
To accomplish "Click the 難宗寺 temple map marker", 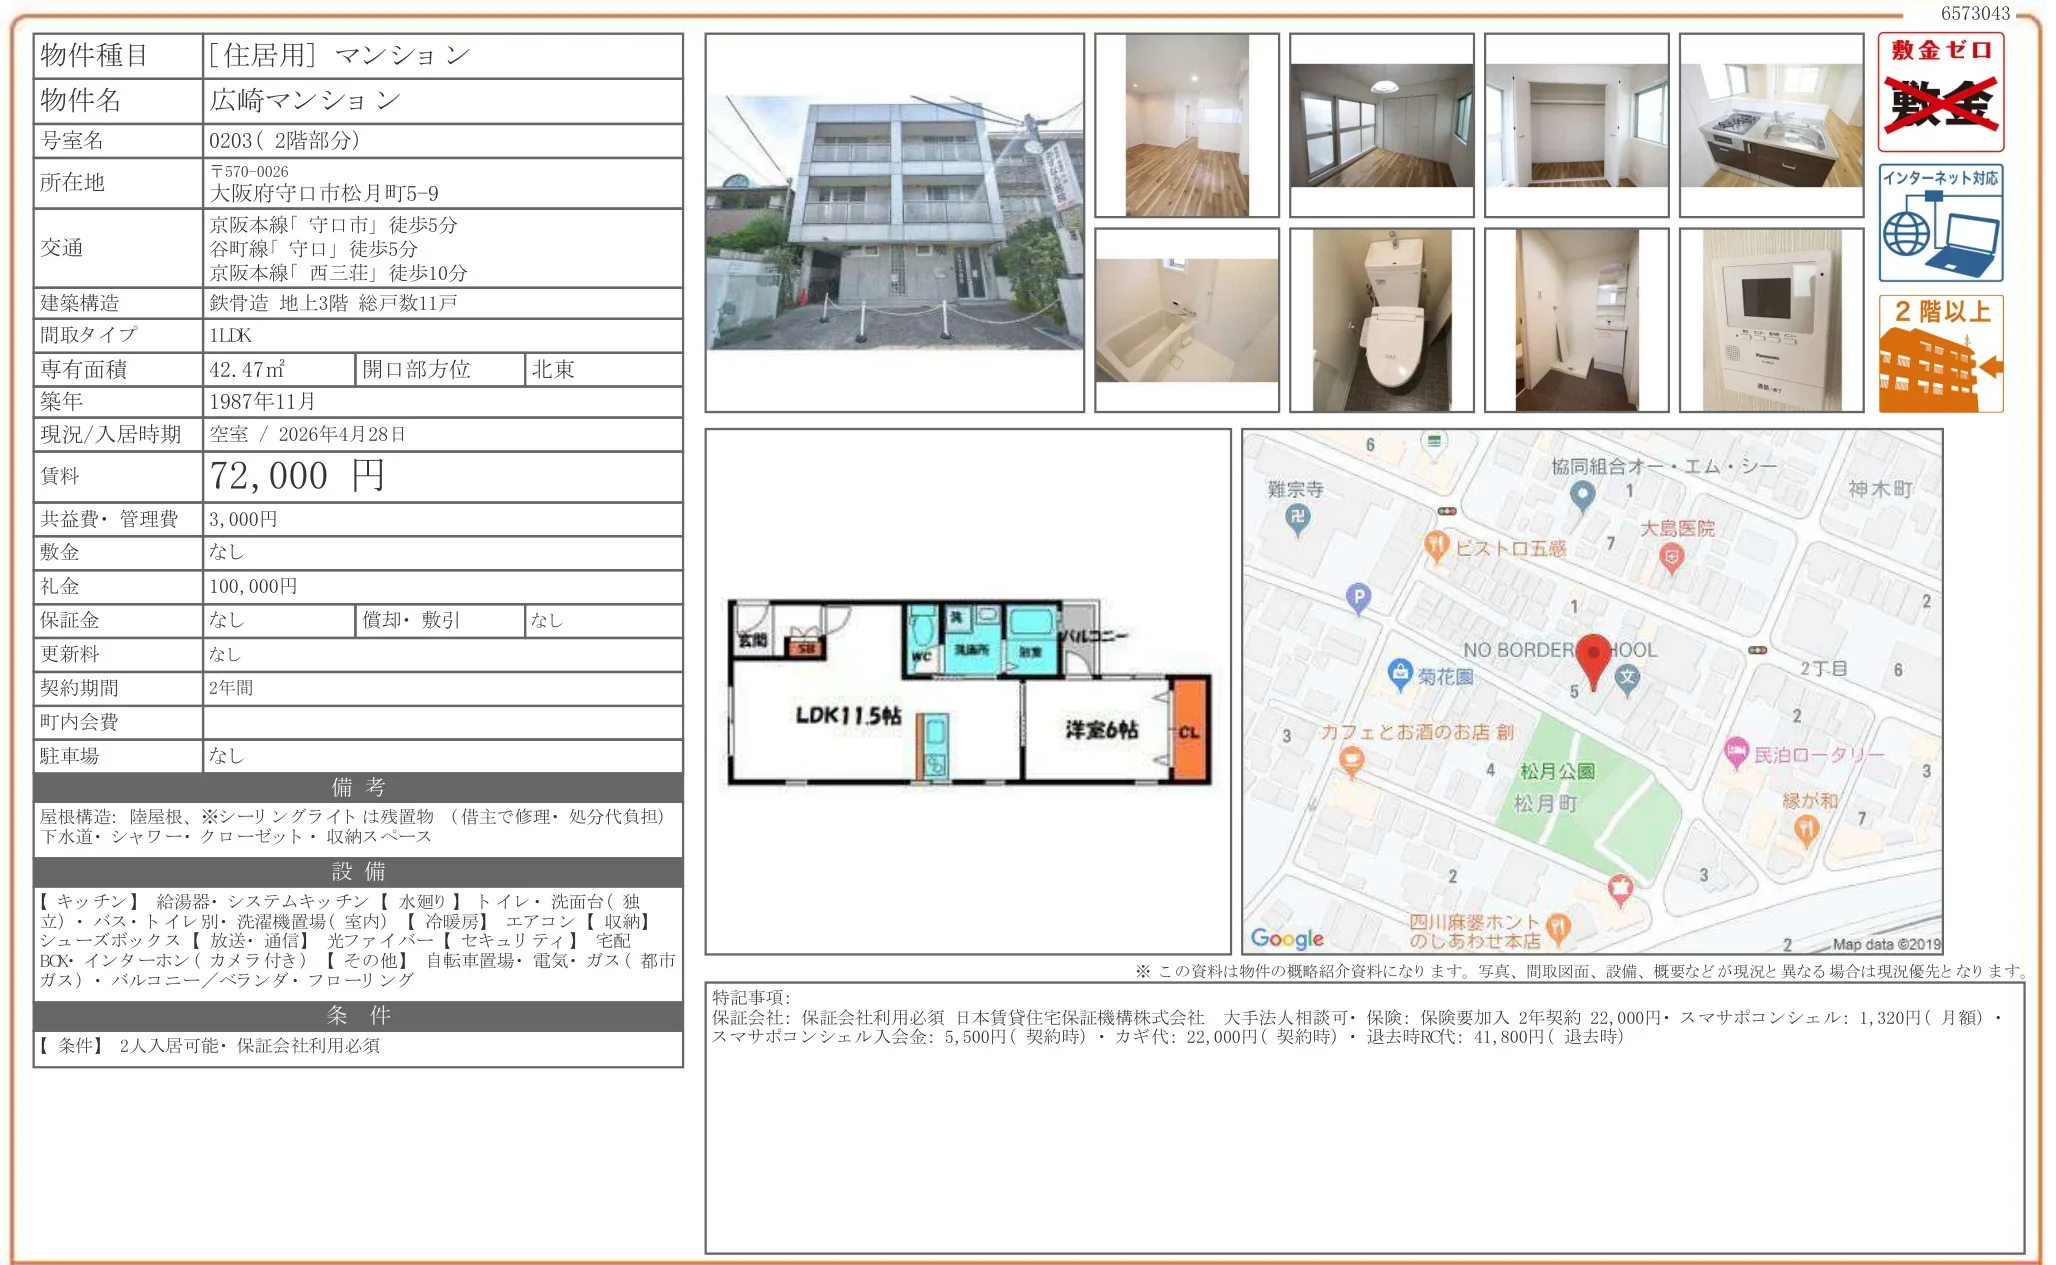I will point(1297,517).
